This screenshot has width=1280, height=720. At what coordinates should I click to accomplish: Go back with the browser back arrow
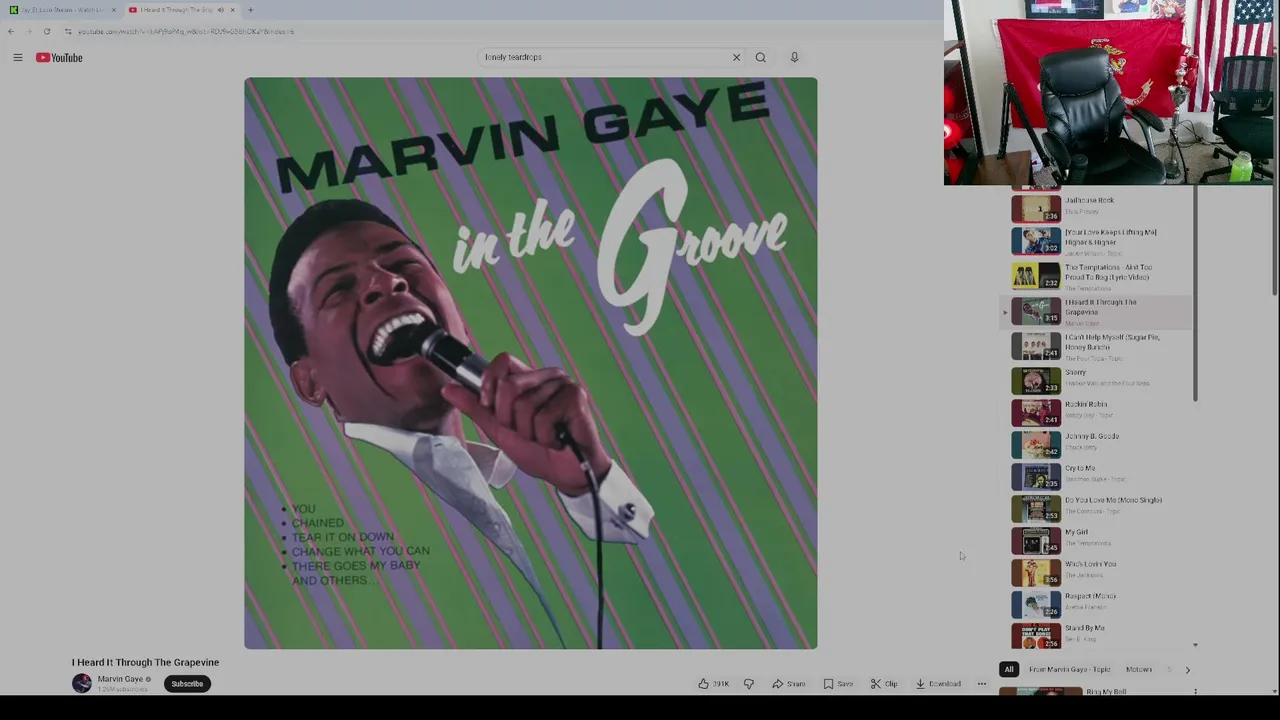point(11,31)
